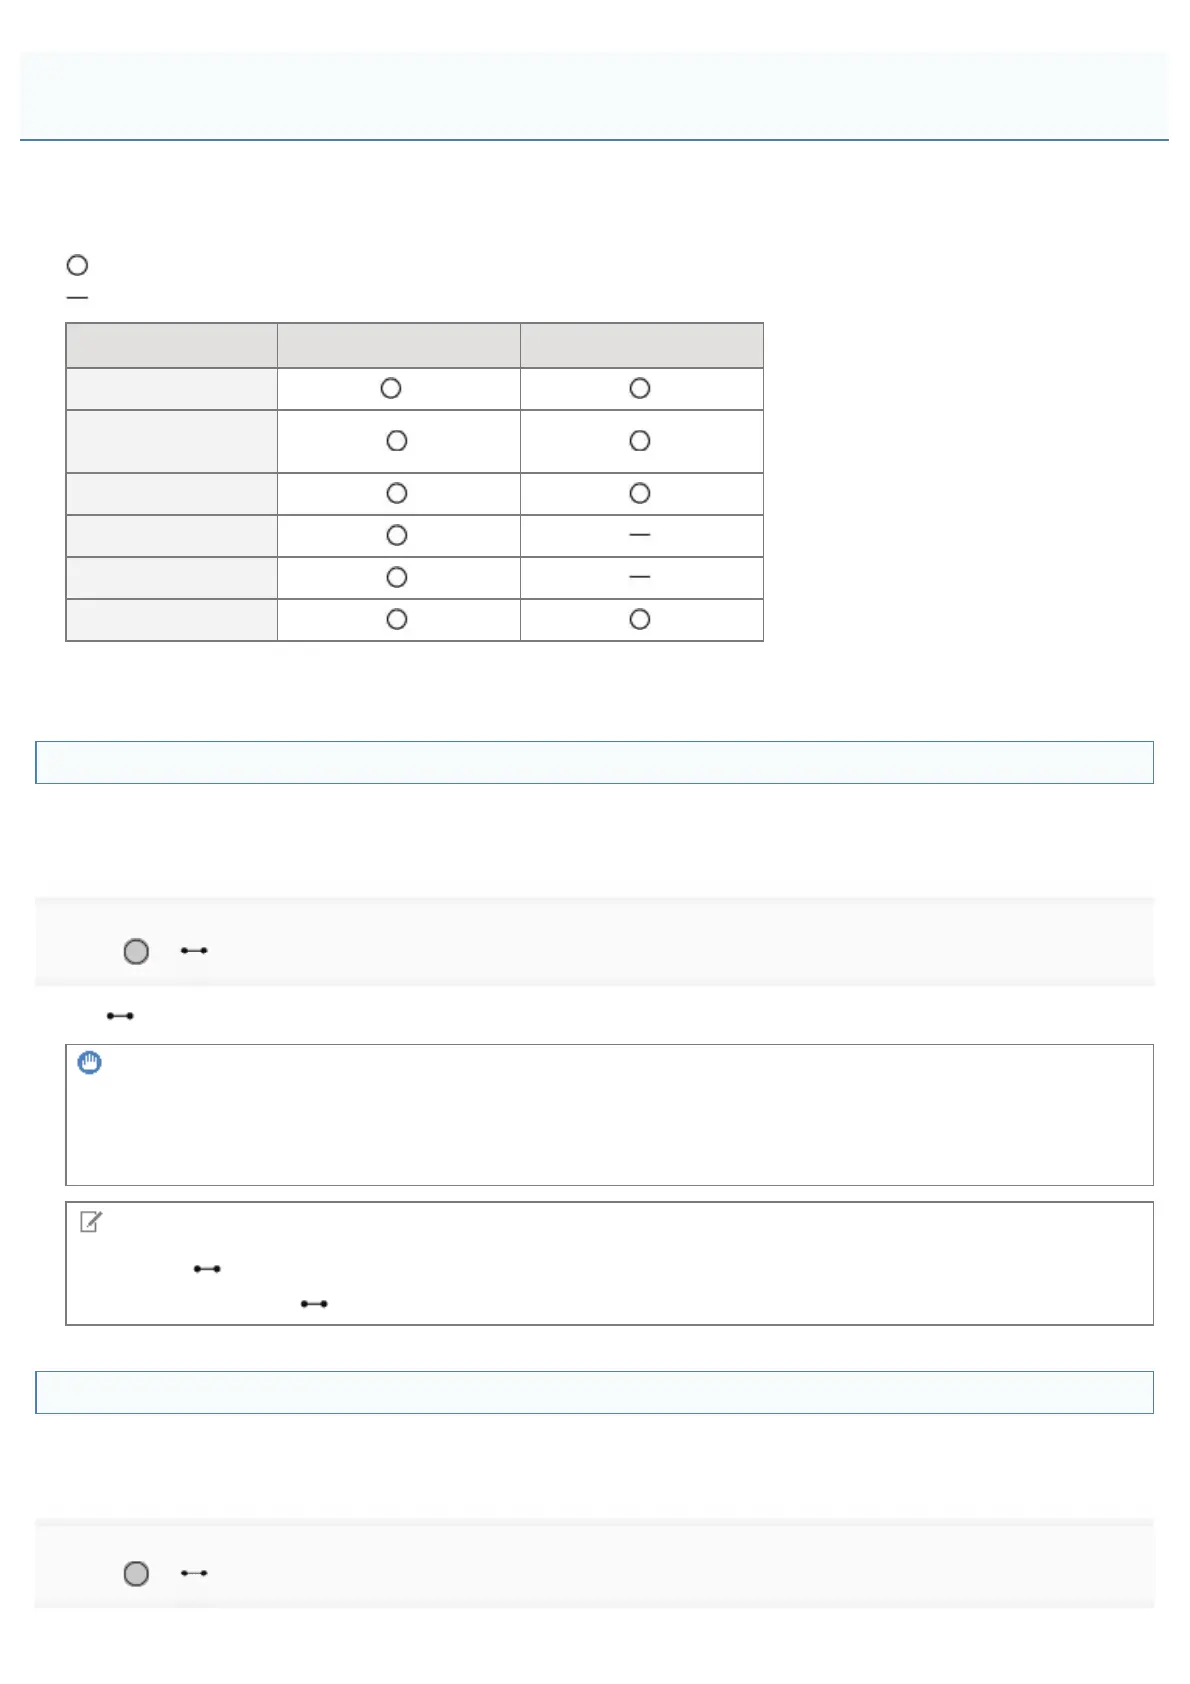Click the upper light-blue section heading bar
1190x1684 pixels.
coord(594,762)
